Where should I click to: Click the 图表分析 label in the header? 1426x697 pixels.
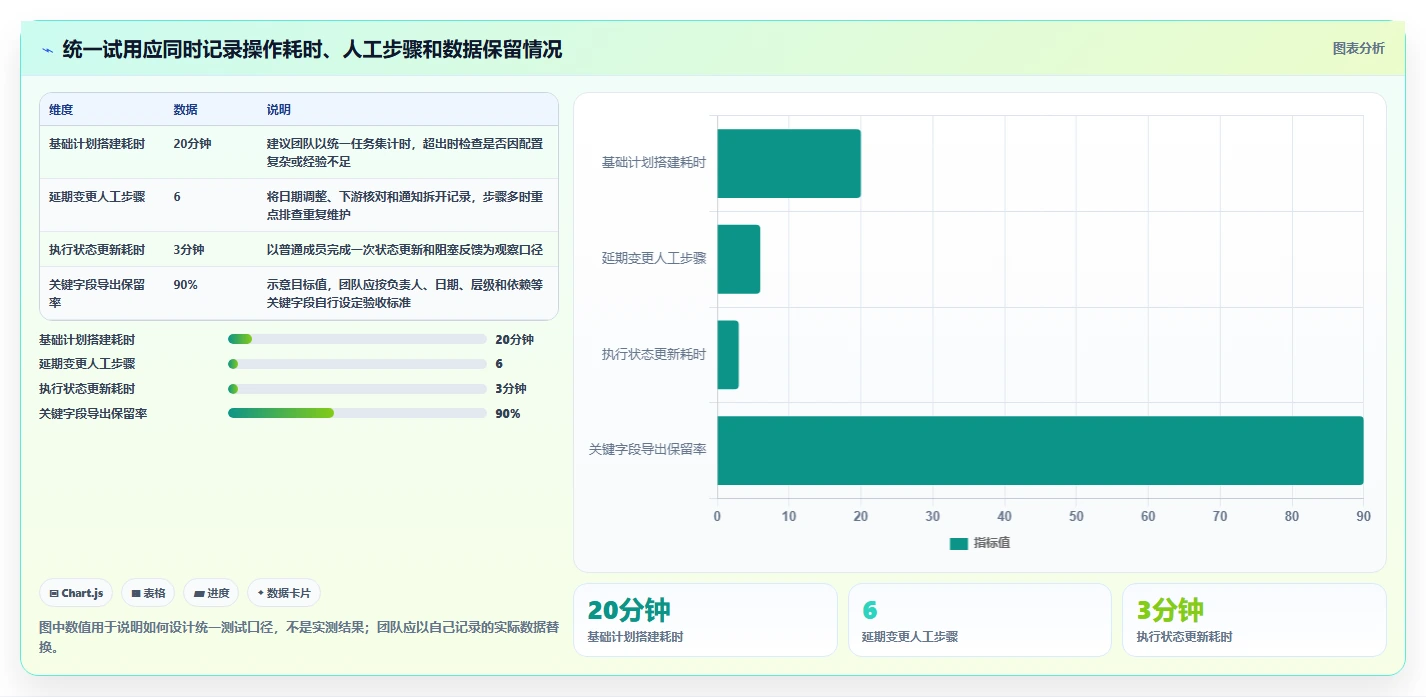[x=1358, y=48]
